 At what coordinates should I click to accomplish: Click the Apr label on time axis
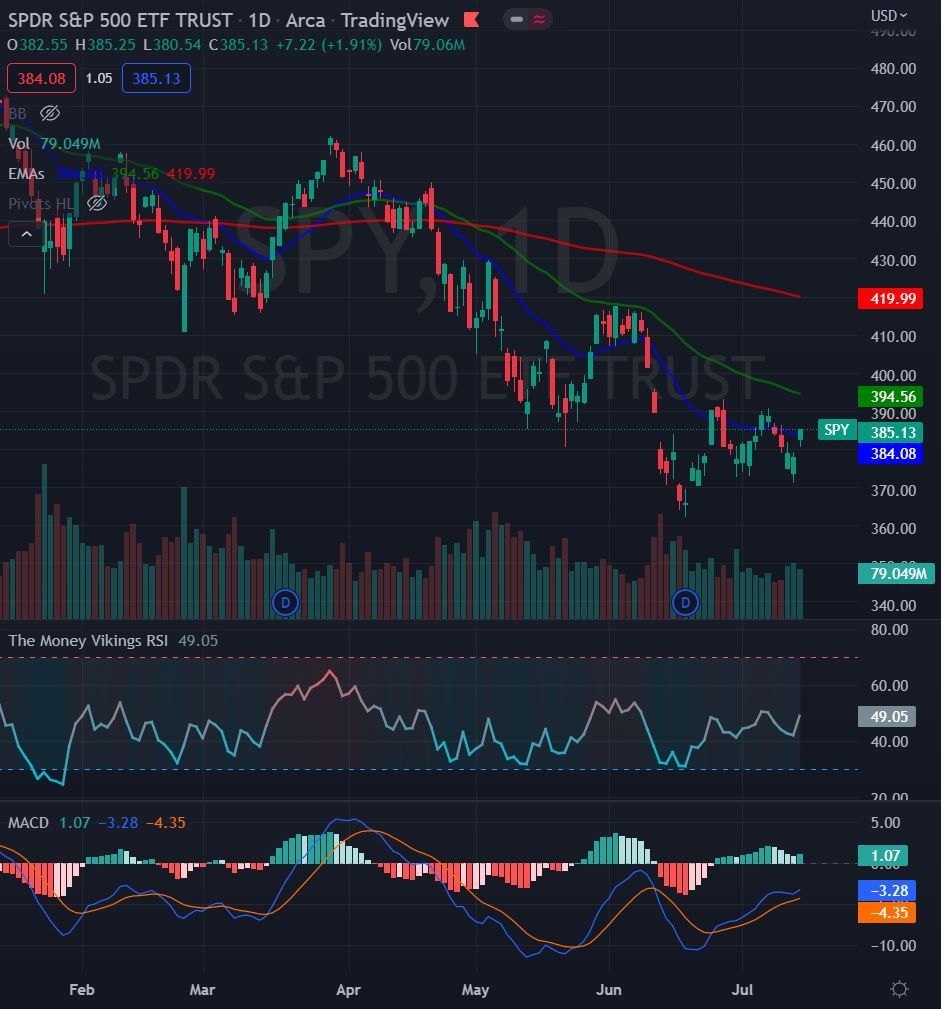[348, 990]
